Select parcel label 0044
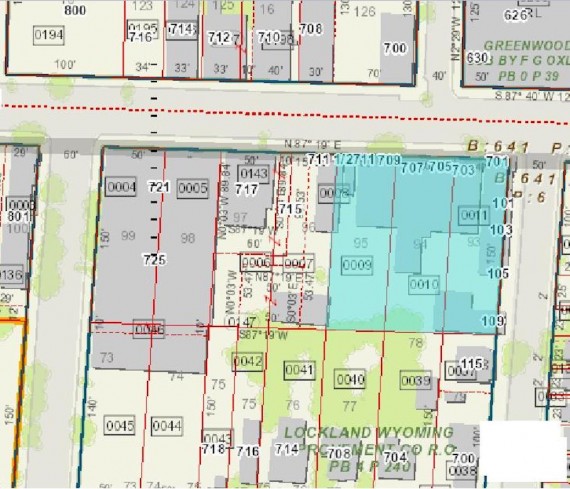This screenshot has height=489, width=570. pyautogui.click(x=167, y=426)
